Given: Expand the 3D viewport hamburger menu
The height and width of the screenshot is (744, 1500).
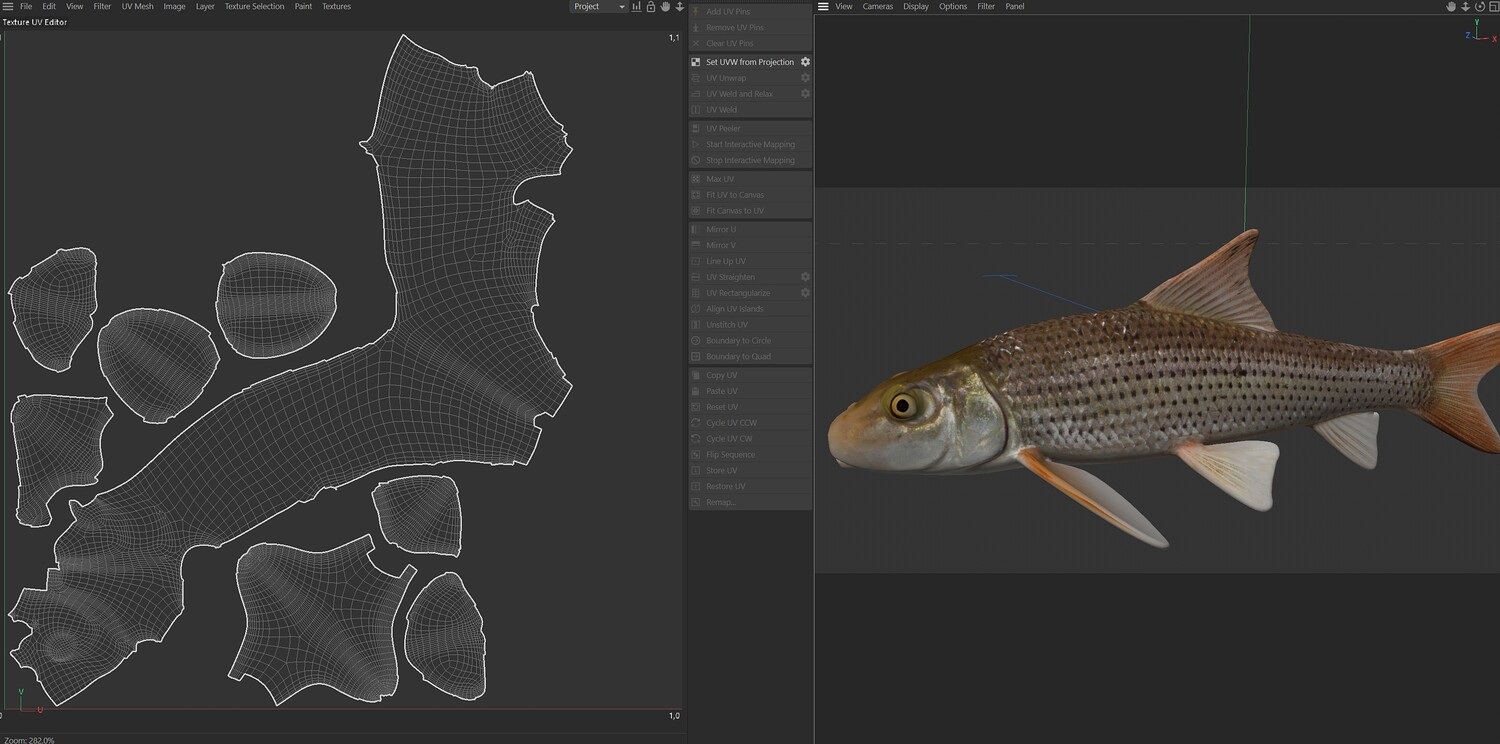Looking at the screenshot, I should [x=823, y=7].
